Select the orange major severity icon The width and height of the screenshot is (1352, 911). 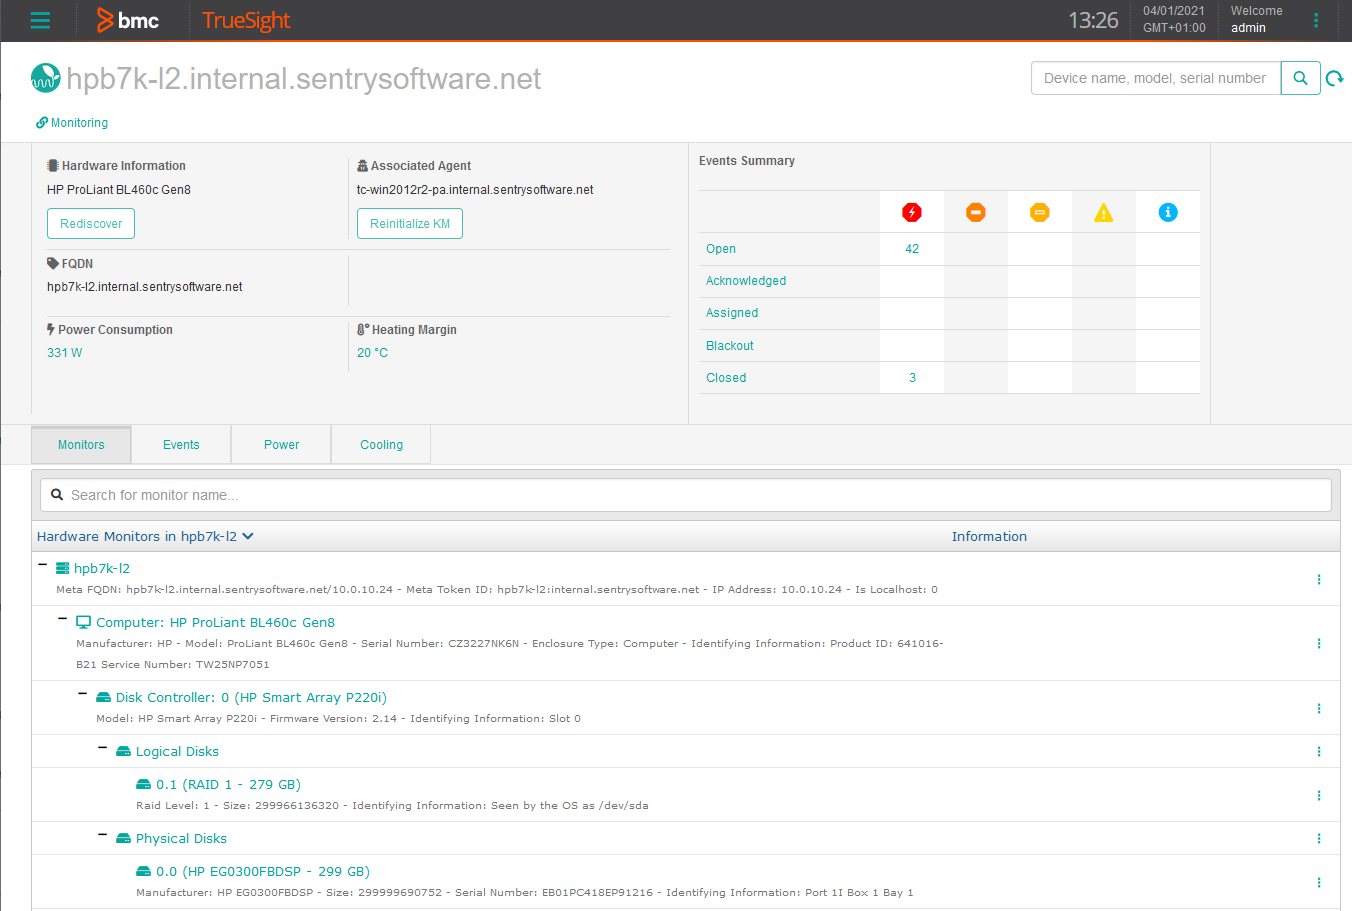975,211
